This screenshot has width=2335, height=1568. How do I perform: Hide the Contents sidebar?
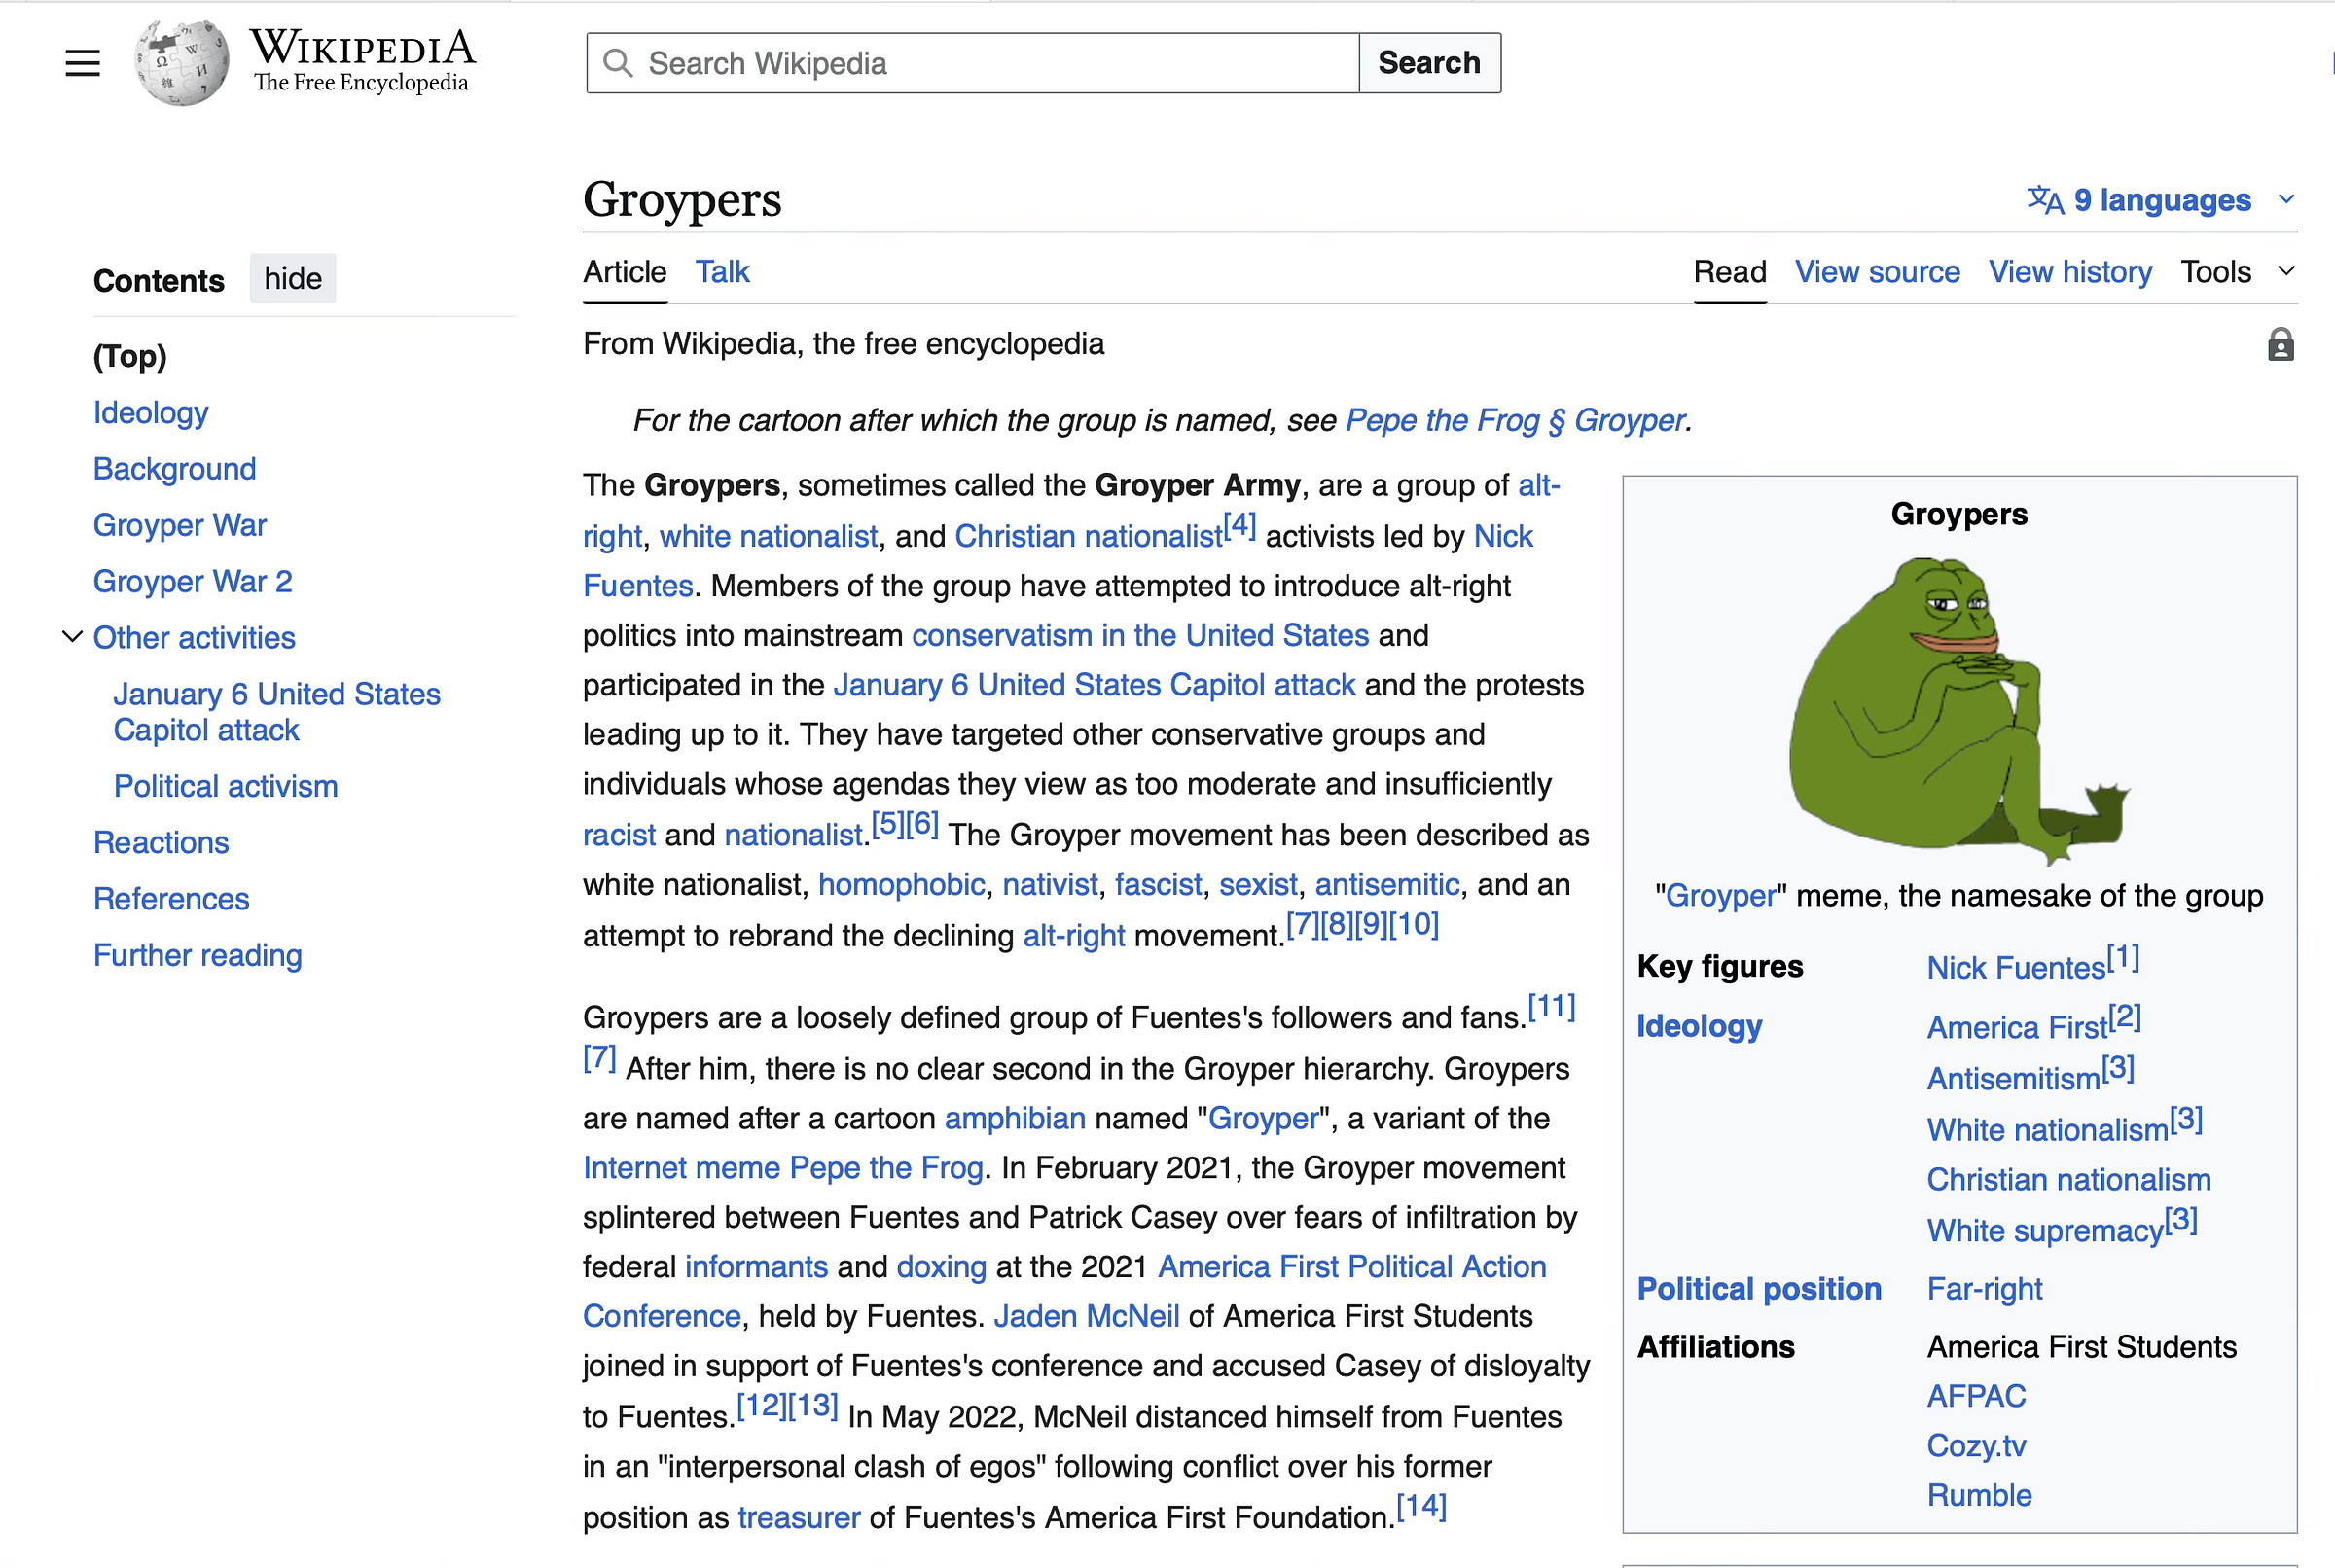[292, 279]
